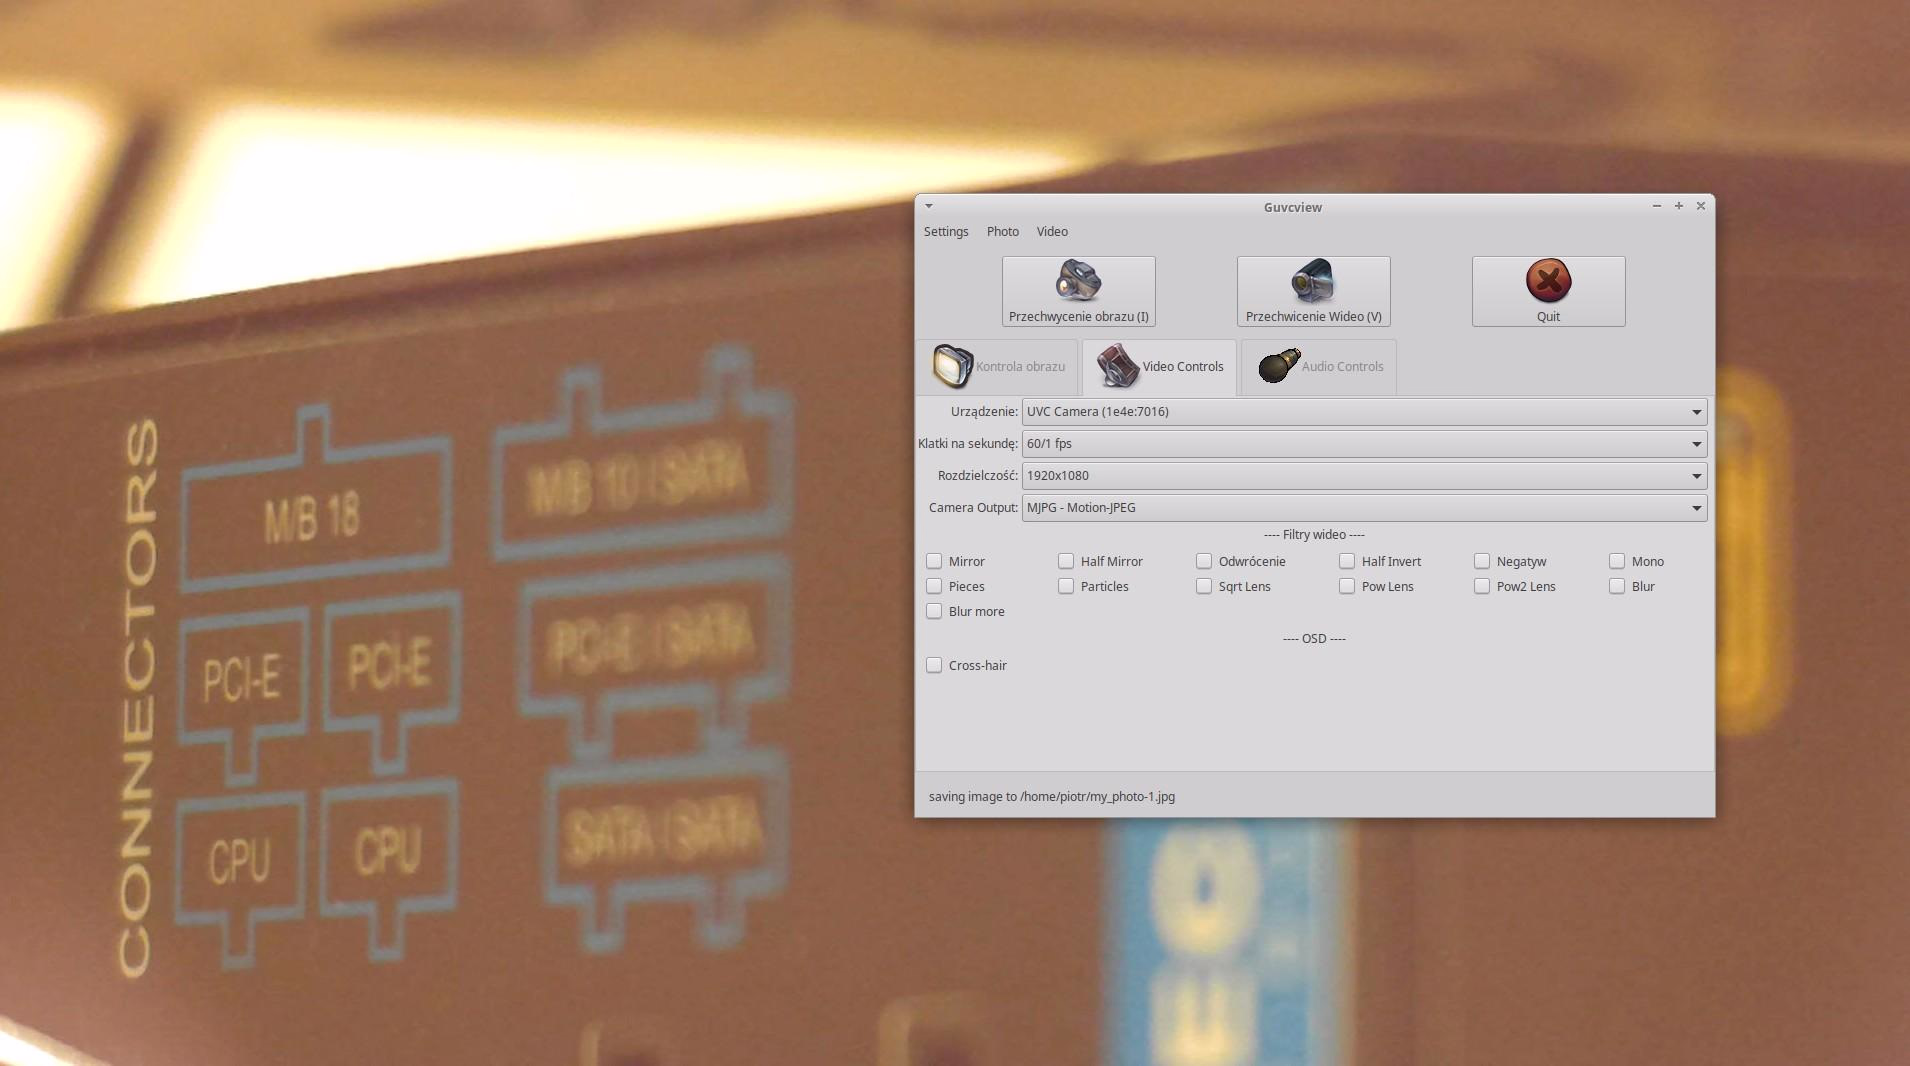The height and width of the screenshot is (1066, 1910).
Task: Enable the Cross-hair OSD checkbox
Action: point(934,665)
